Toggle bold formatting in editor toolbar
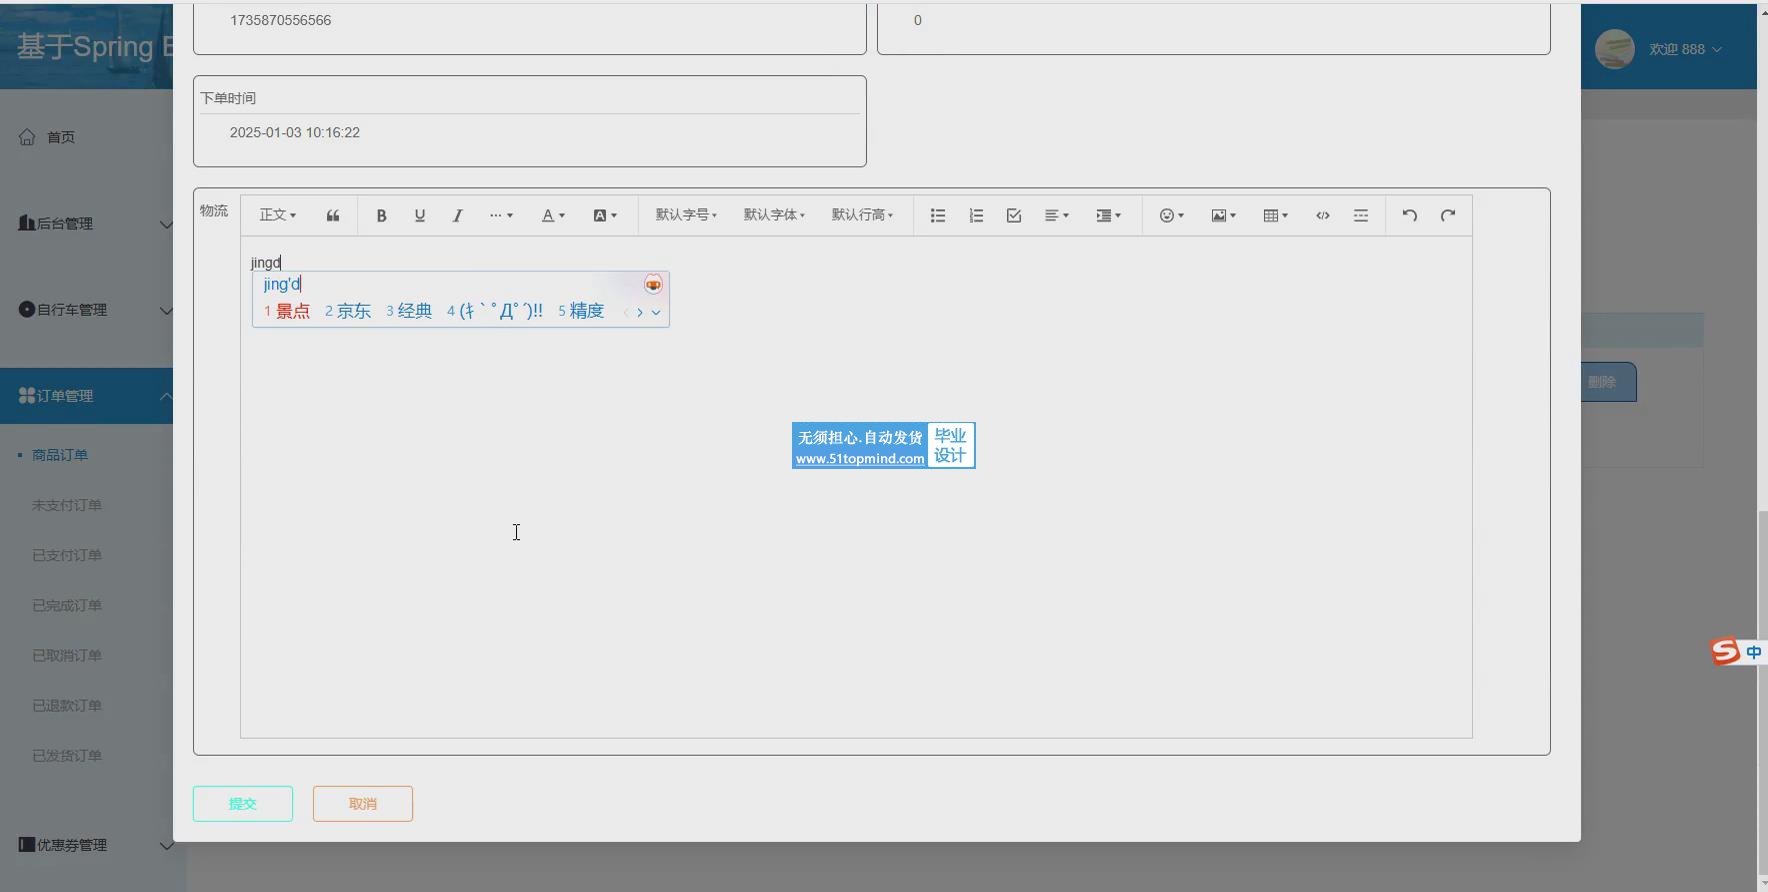Screen dimensions: 1768x892 (x=381, y=216)
